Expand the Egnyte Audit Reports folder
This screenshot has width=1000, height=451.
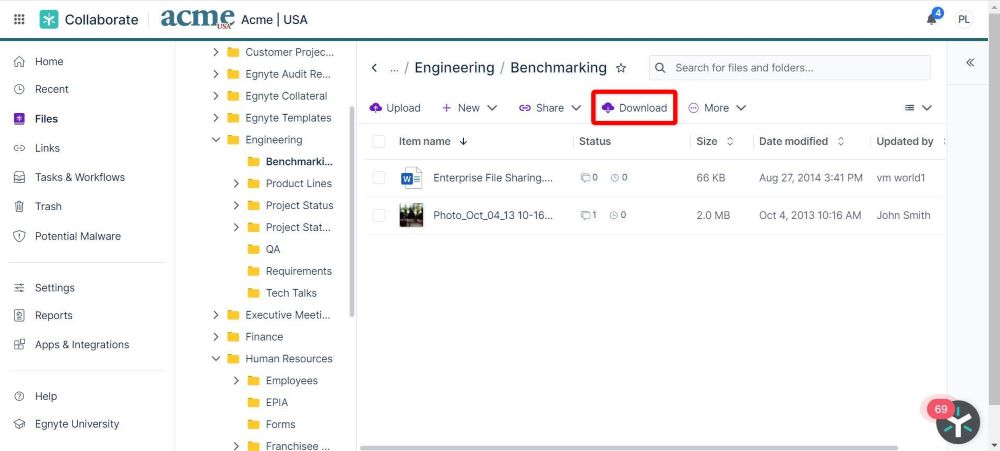(216, 74)
